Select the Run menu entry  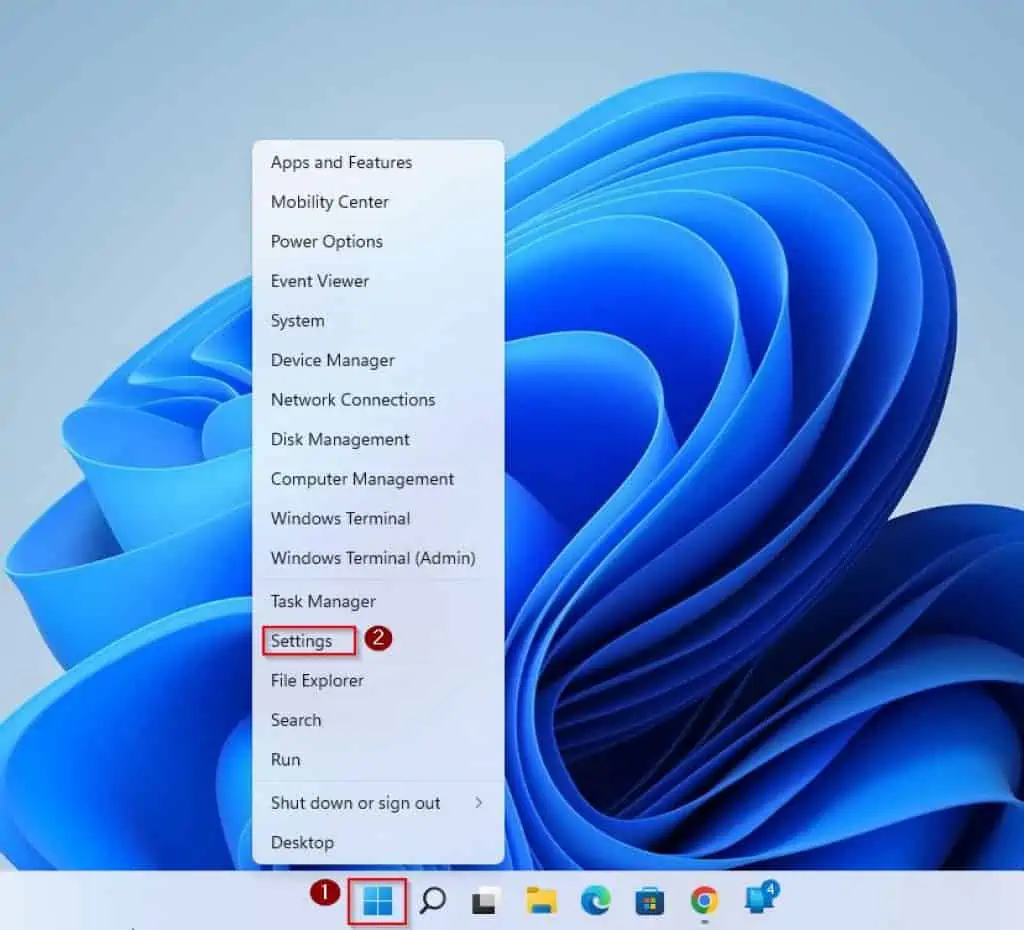[285, 759]
